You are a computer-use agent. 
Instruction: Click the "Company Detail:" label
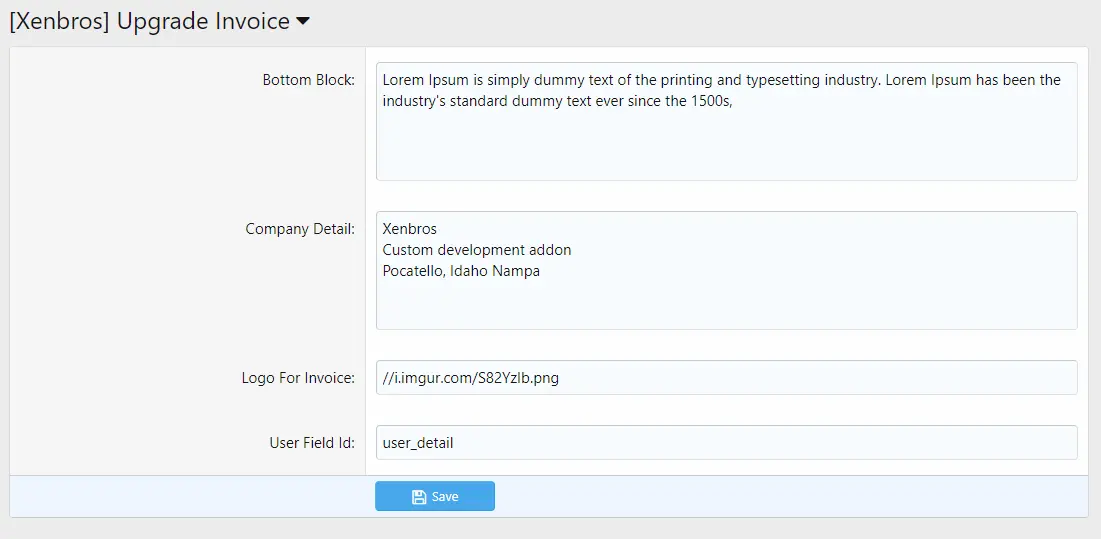pyautogui.click(x=299, y=229)
